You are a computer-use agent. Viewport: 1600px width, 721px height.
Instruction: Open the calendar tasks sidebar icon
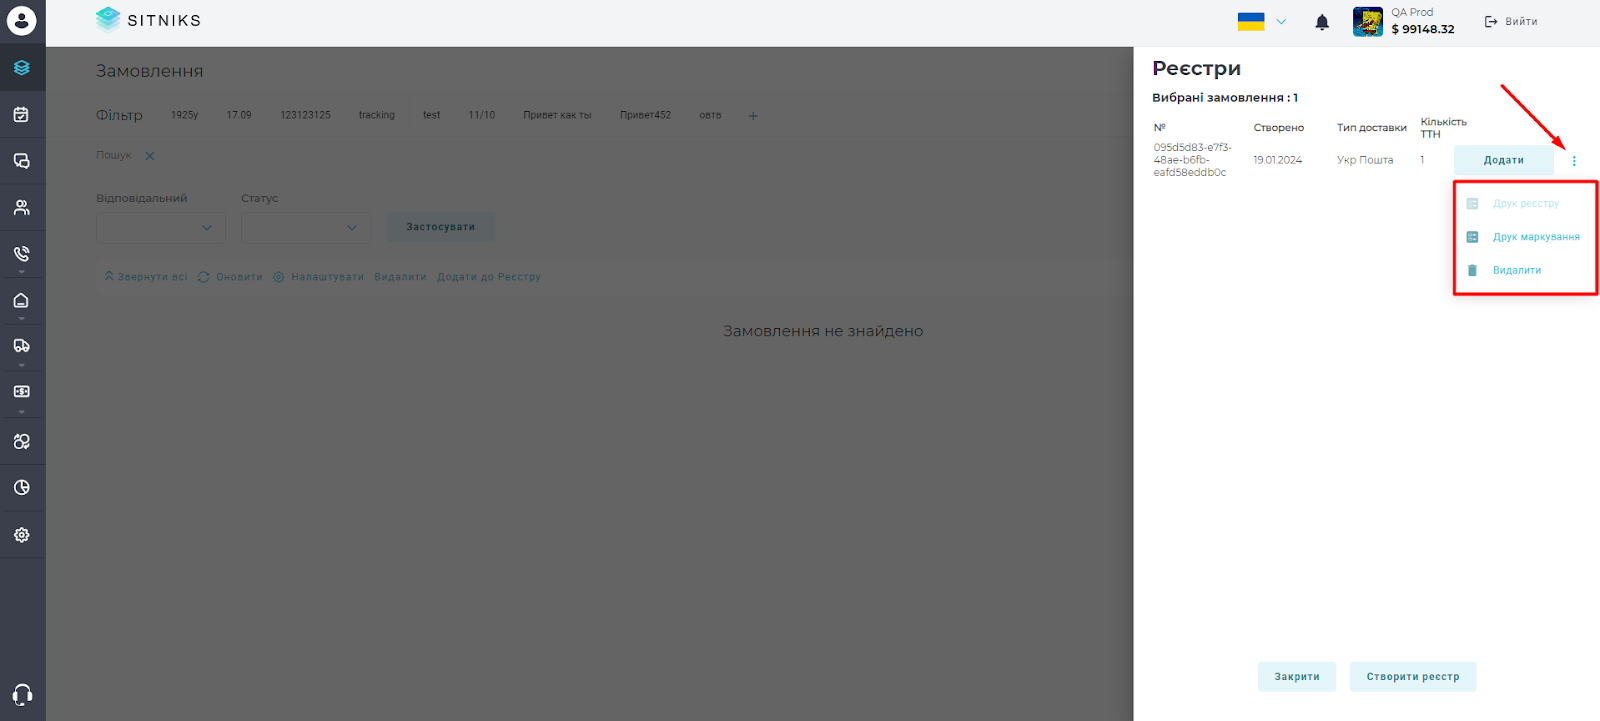tap(22, 114)
